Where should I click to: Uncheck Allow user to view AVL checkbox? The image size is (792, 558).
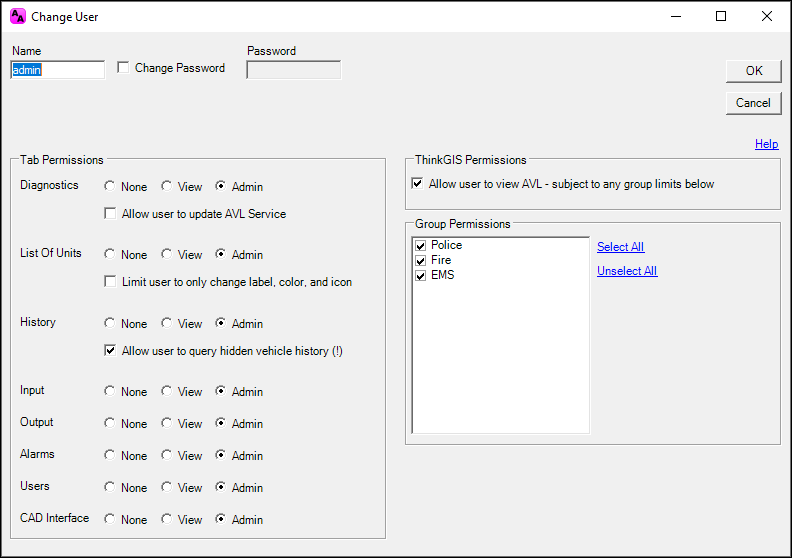tap(417, 183)
